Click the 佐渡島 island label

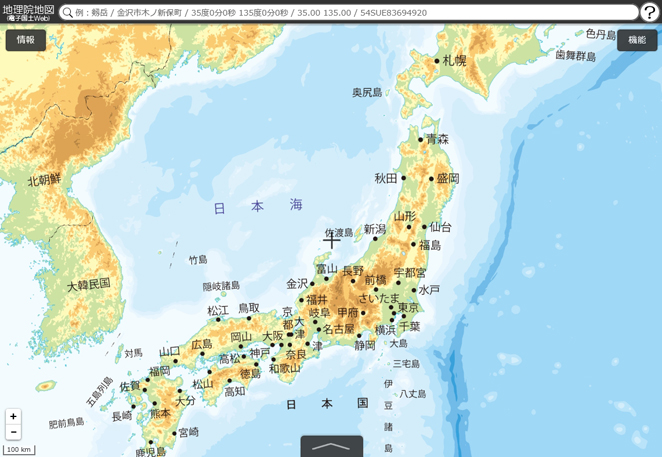[339, 233]
